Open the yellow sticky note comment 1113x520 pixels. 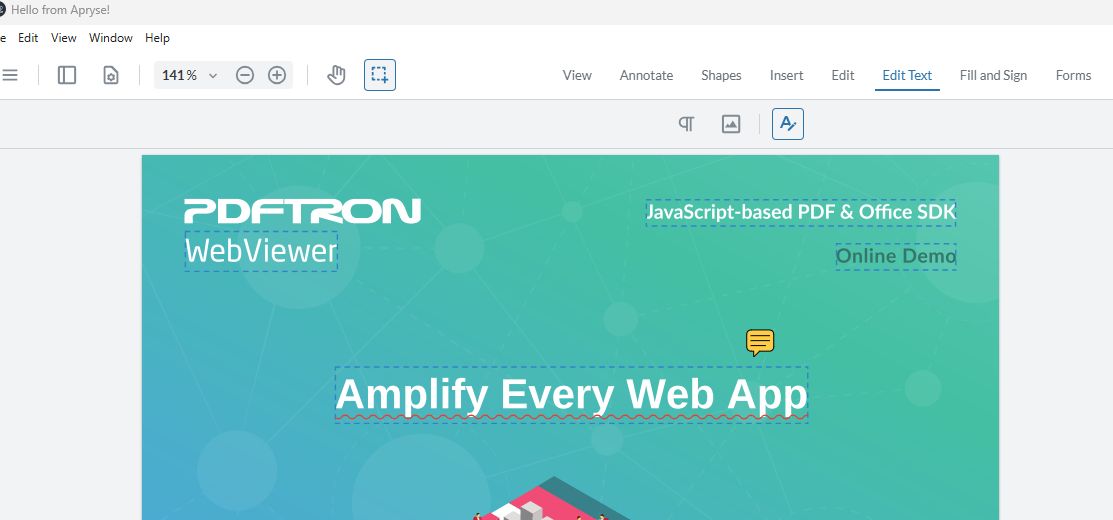(760, 342)
